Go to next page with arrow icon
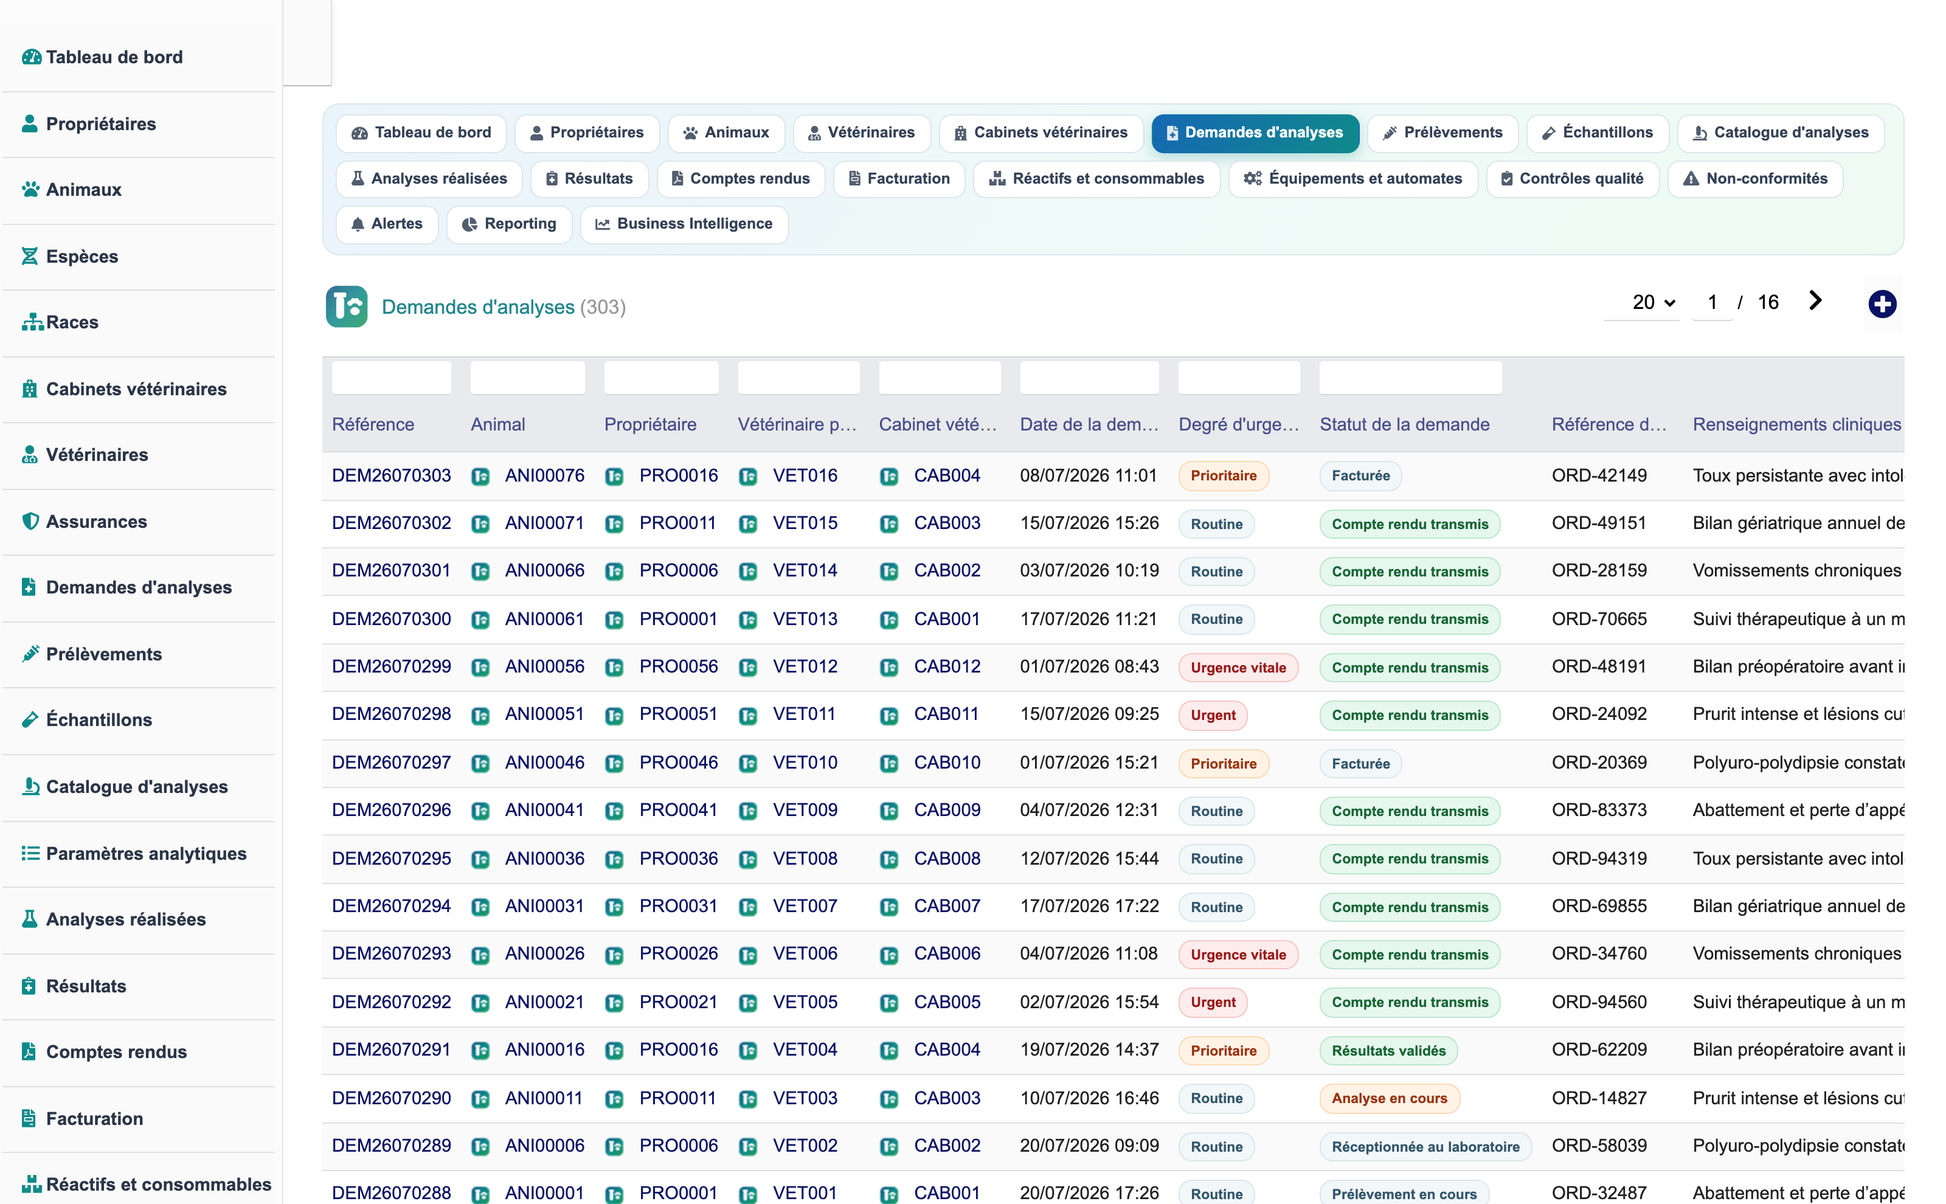Viewport: 1946px width, 1204px height. click(x=1815, y=301)
